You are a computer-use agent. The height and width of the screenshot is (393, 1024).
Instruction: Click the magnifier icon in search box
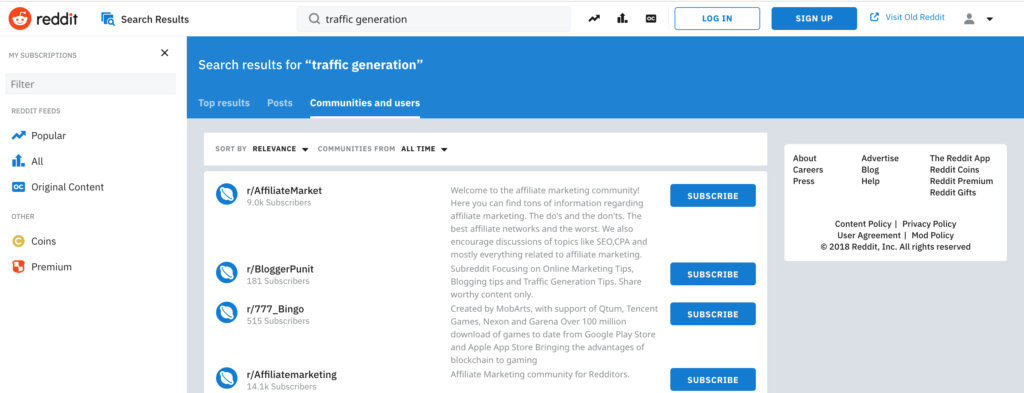[314, 19]
